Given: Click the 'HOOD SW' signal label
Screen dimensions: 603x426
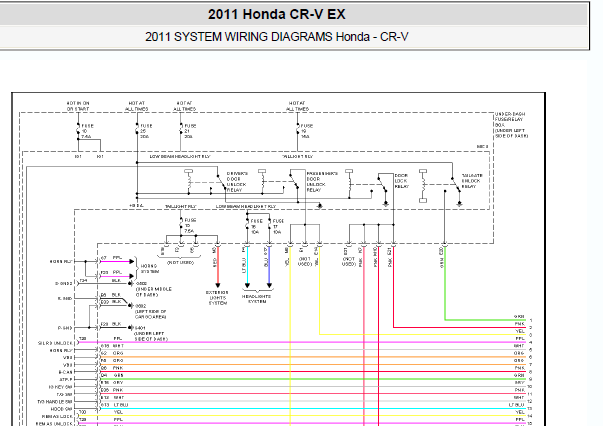Looking at the screenshot, I should 63,409.
